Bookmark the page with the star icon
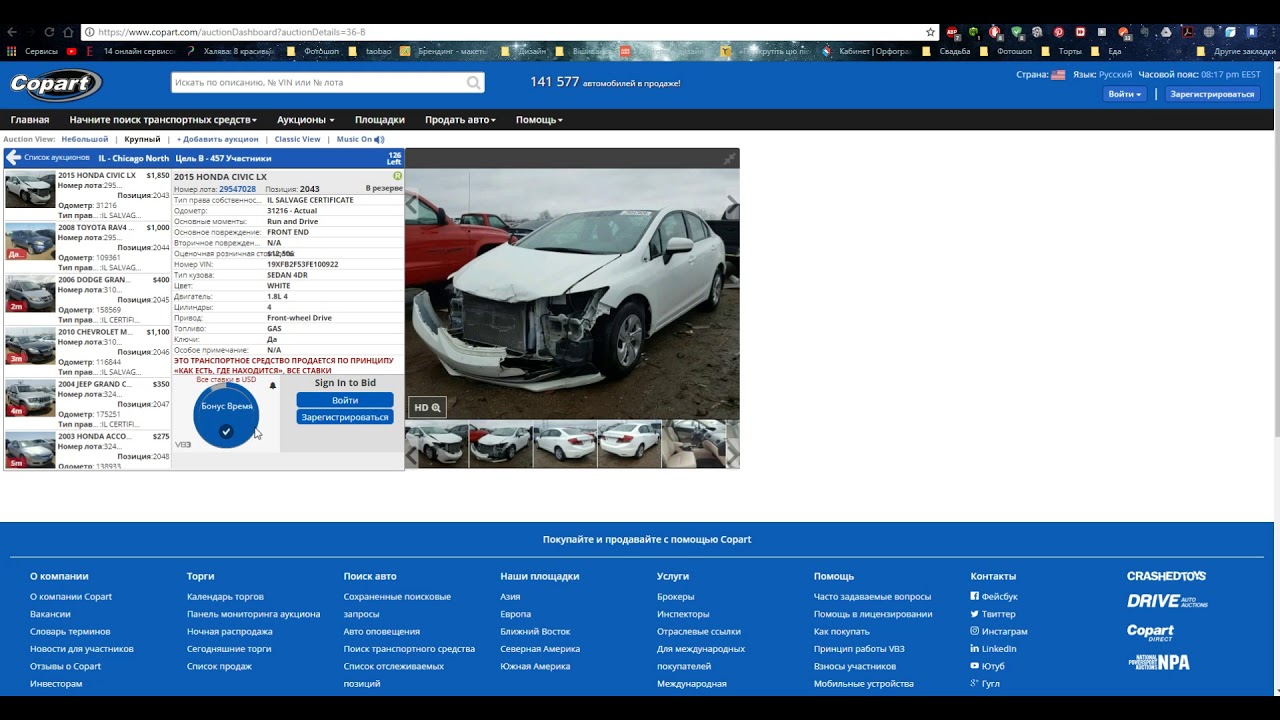Screen dimensions: 1280x720 coord(930,32)
